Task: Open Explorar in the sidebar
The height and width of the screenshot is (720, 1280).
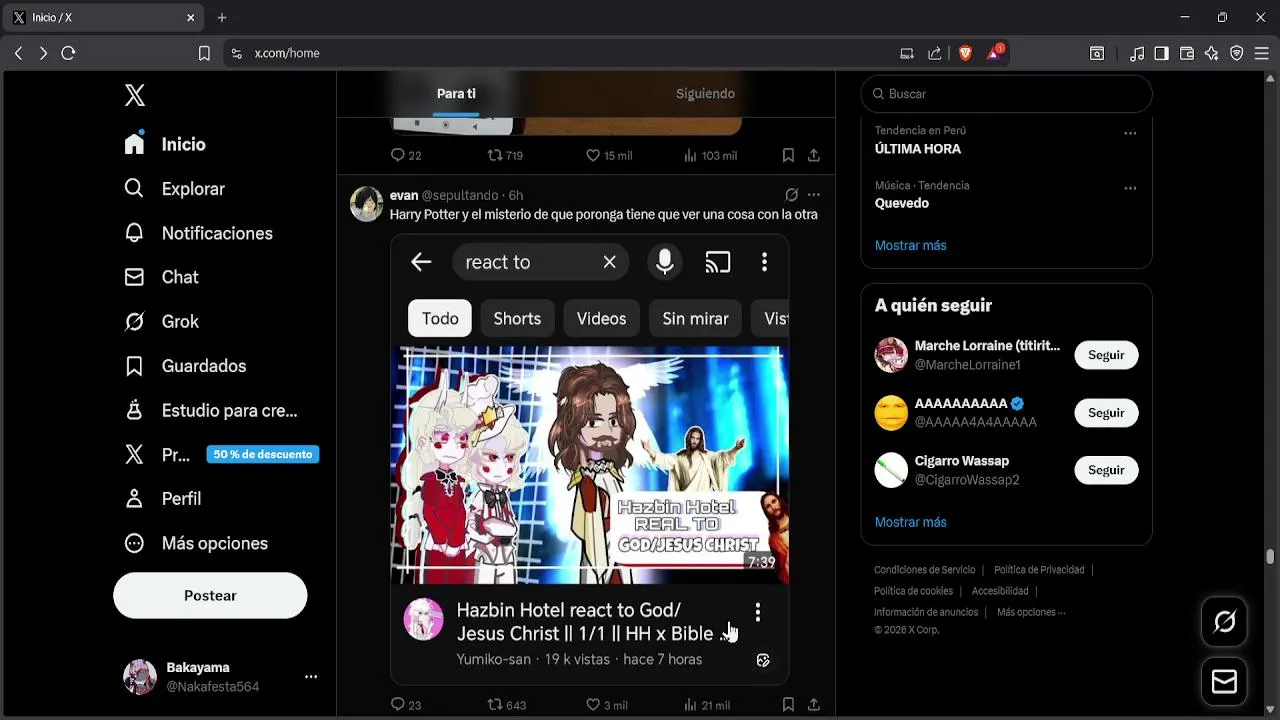Action: point(174,189)
